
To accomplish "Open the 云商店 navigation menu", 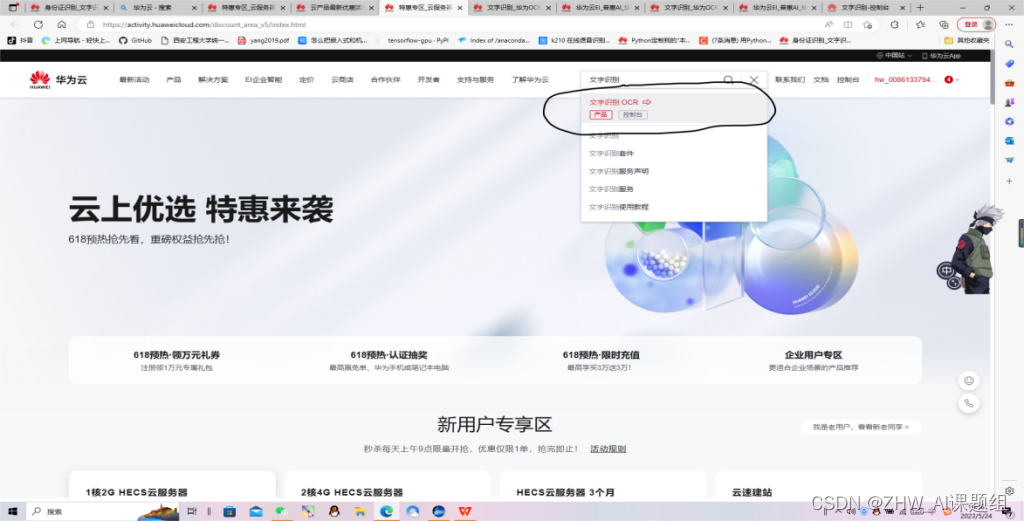I will 342,80.
